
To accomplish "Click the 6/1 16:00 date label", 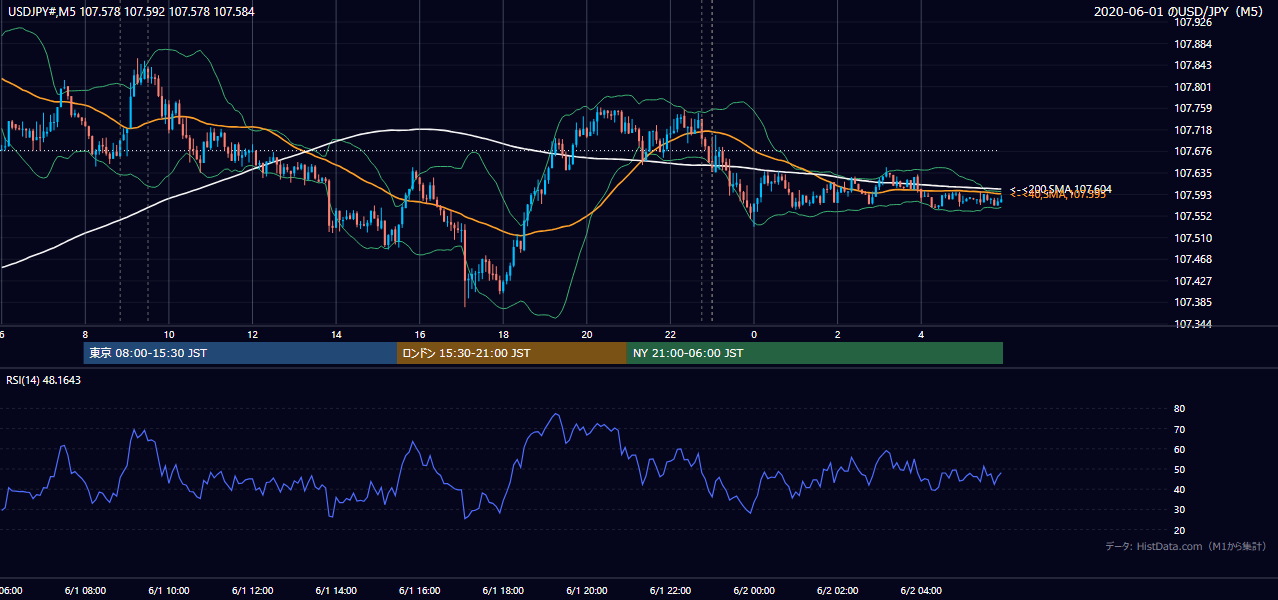I will 420,591.
